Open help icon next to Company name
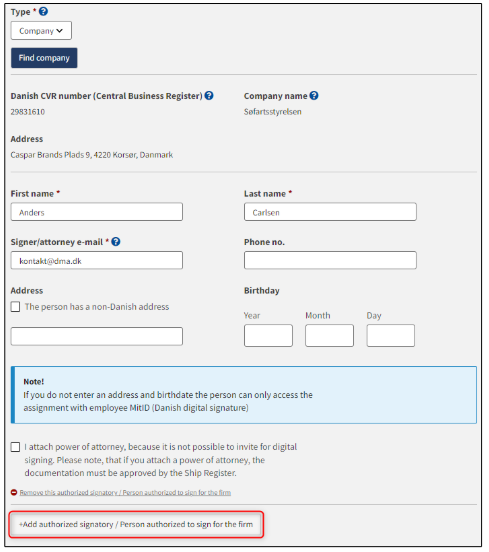 [314, 96]
